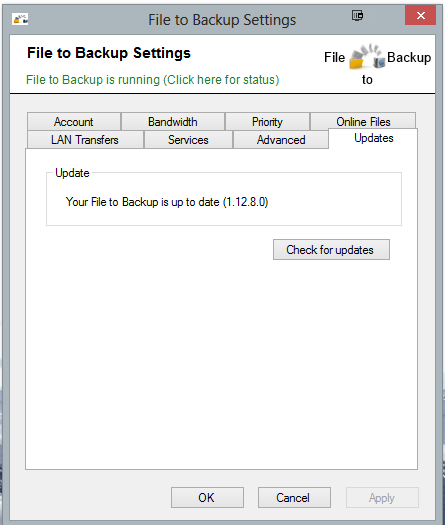Select the Priority tab
Screen dimensions: 445x525
point(267,122)
